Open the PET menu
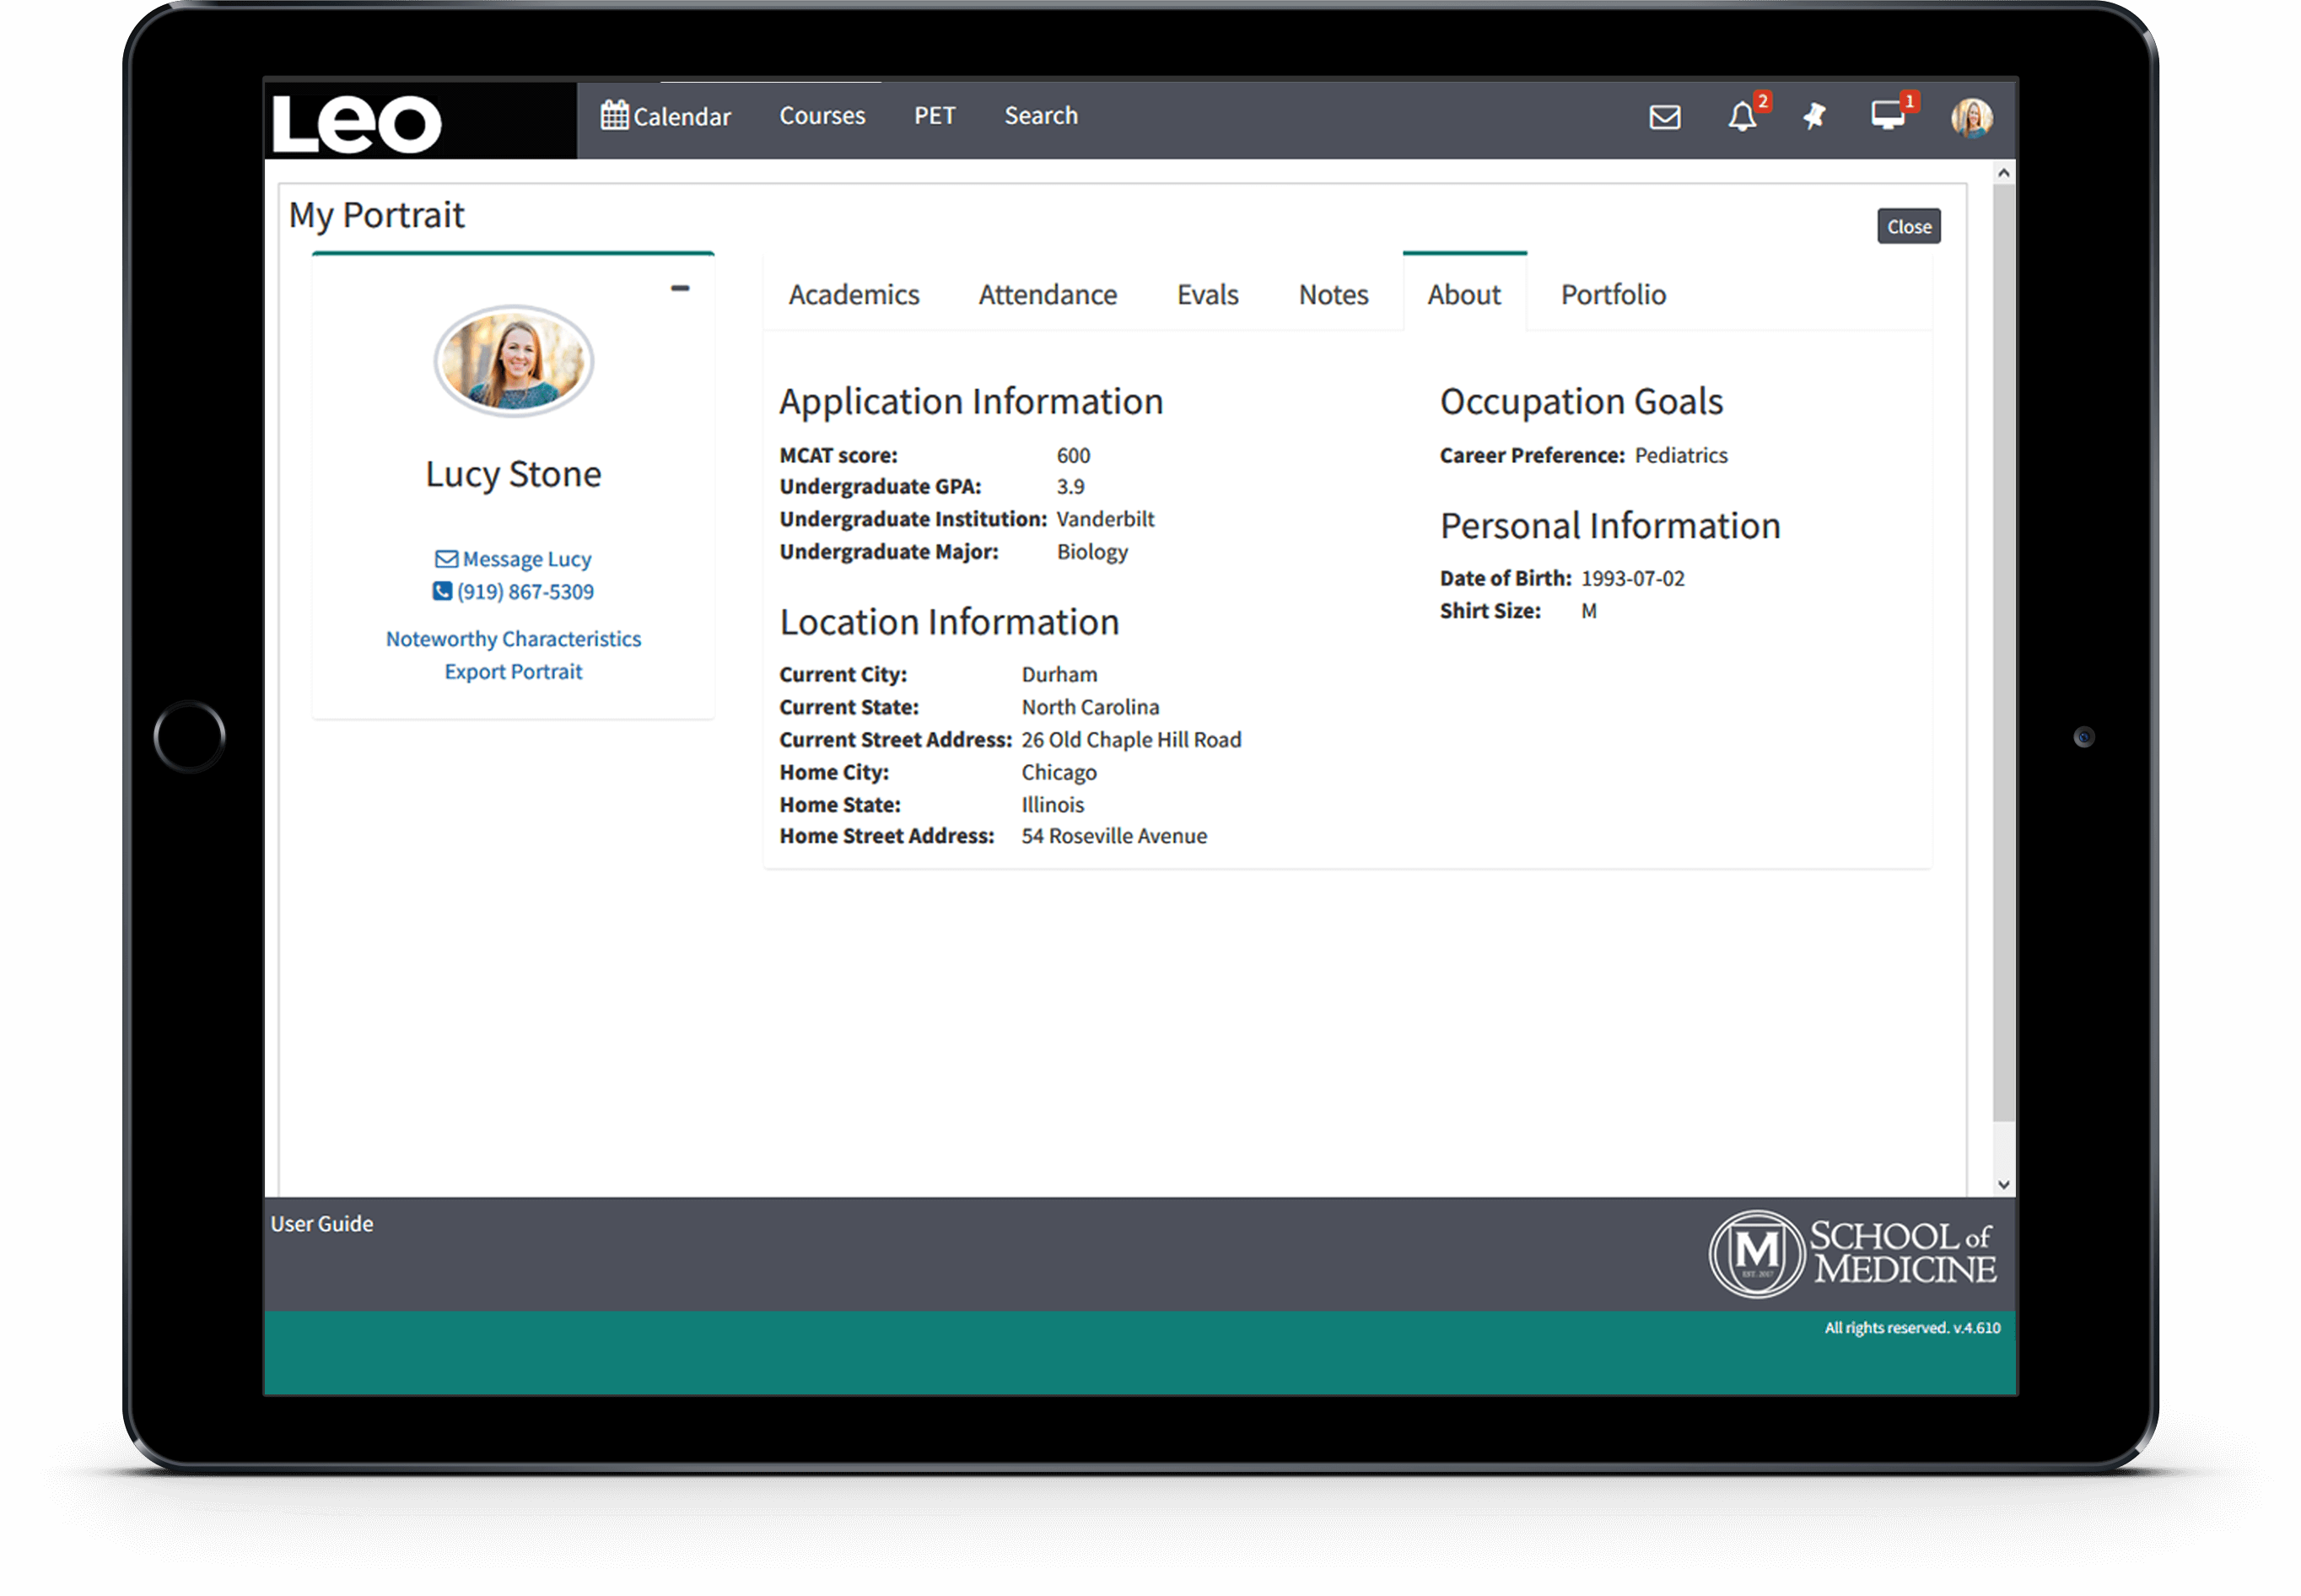Screen dimensions: 2301x1596 coord(934,116)
